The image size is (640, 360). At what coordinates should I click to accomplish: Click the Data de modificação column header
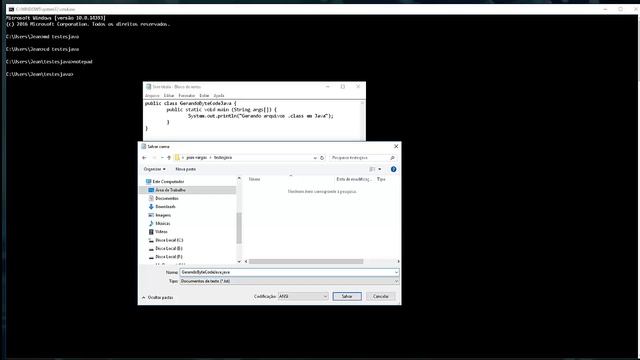(354, 179)
